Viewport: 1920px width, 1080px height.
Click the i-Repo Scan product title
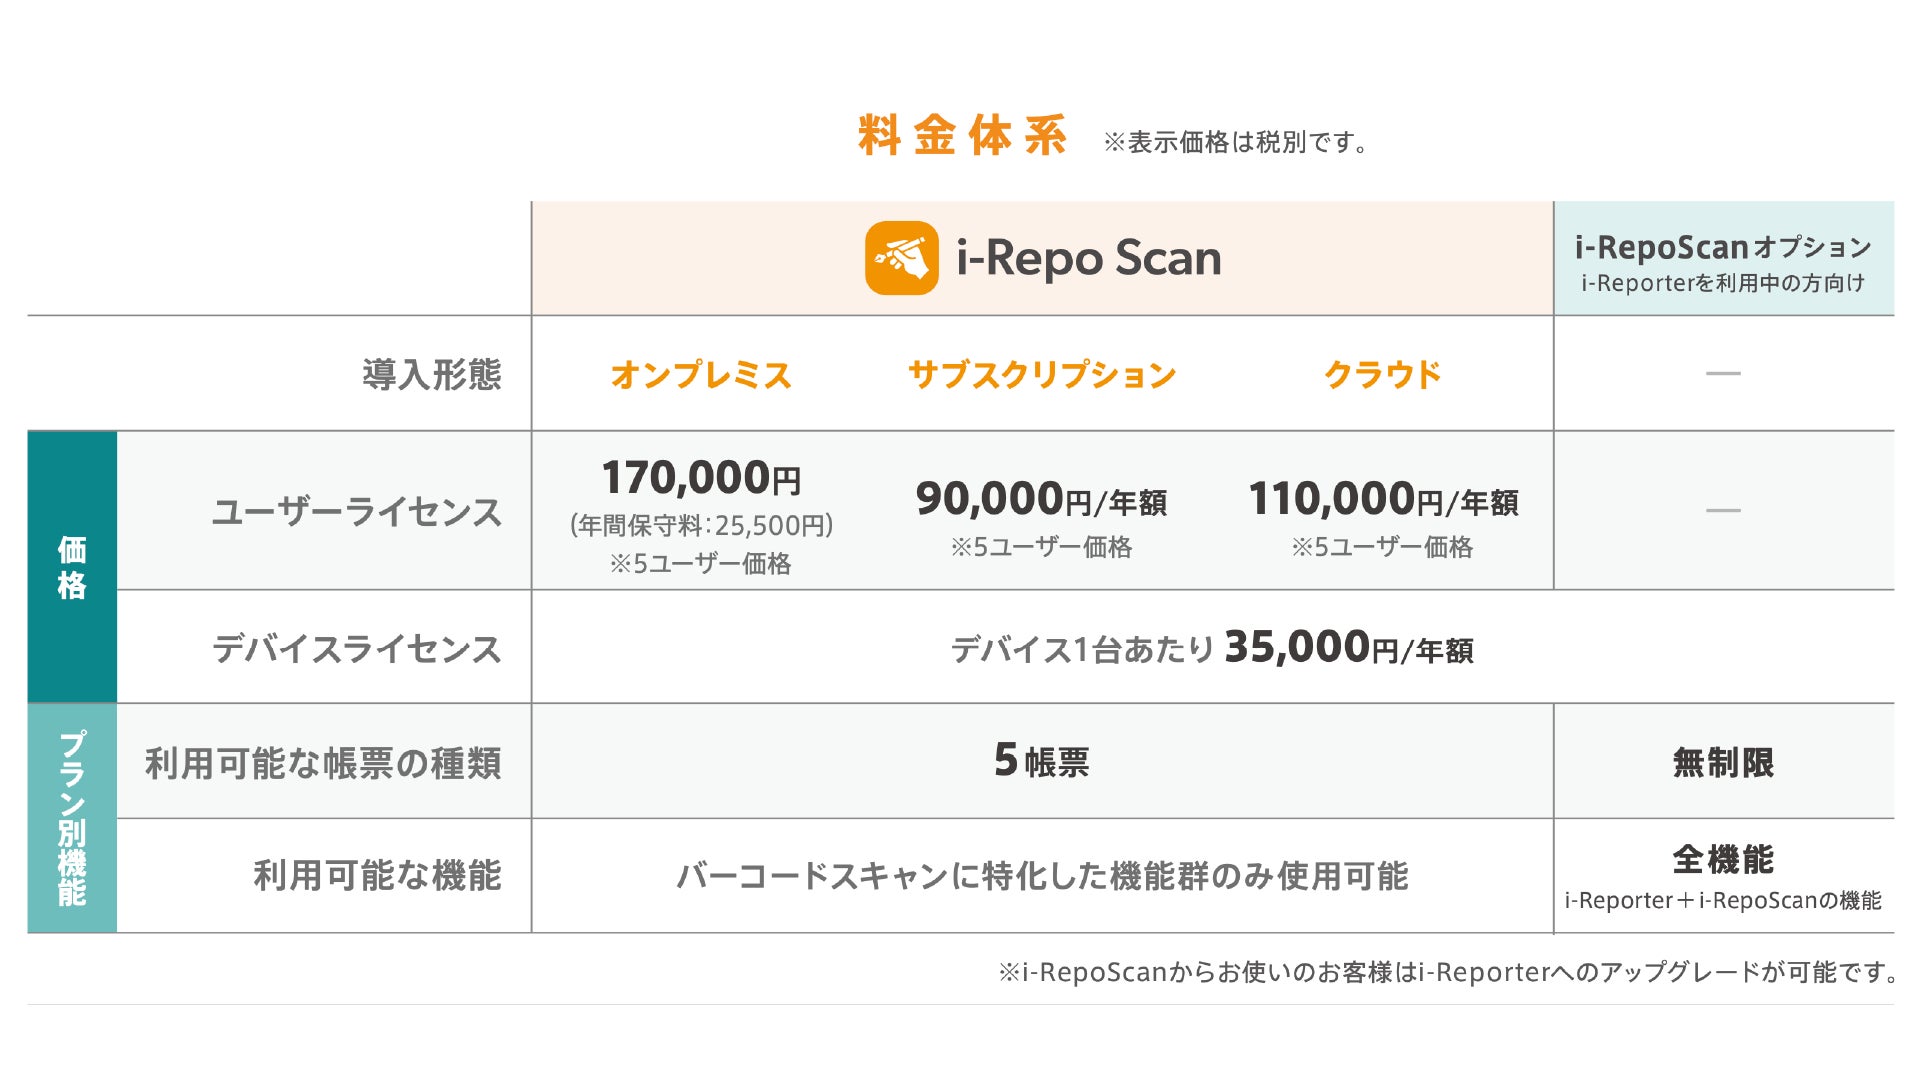click(x=1088, y=258)
